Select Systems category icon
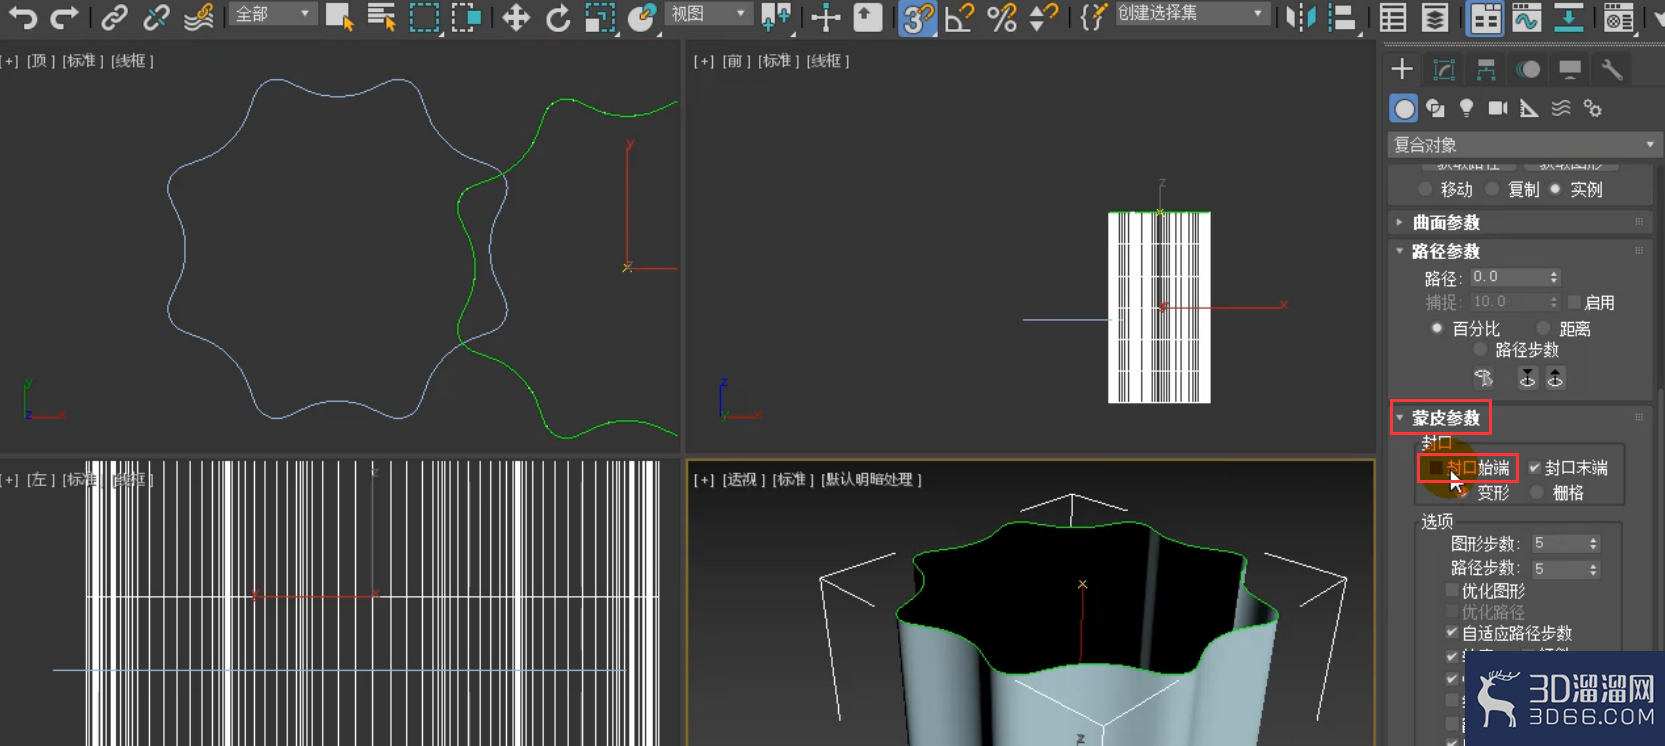 pos(1593,108)
